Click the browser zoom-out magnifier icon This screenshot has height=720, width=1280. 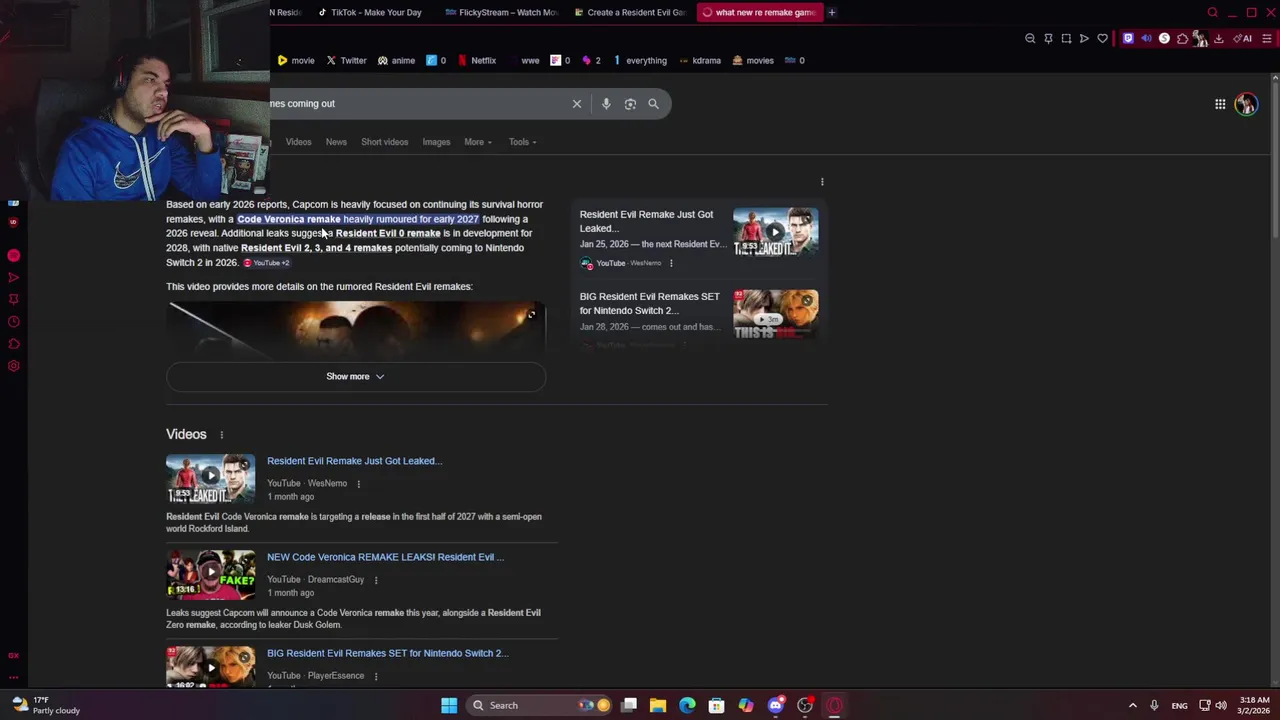point(1030,39)
